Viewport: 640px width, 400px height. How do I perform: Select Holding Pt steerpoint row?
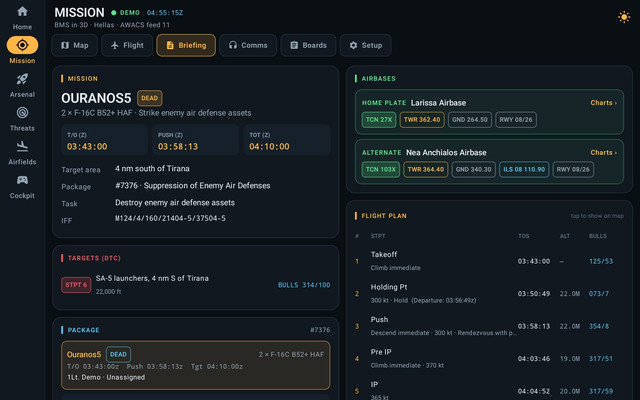click(x=489, y=293)
